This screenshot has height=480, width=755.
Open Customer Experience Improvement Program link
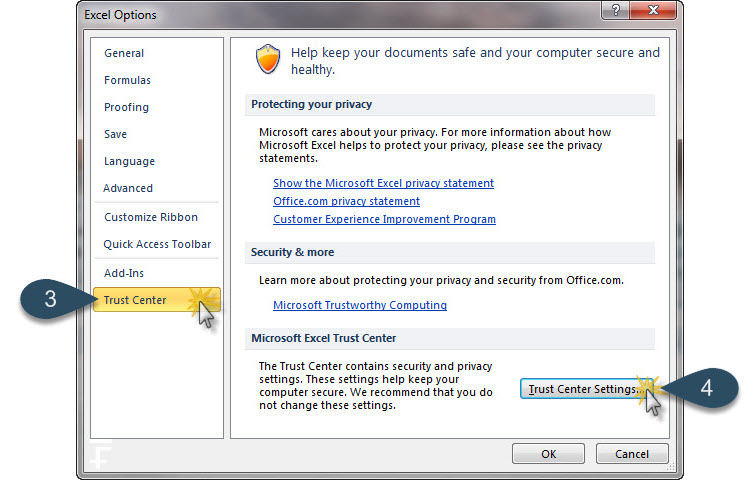point(384,219)
